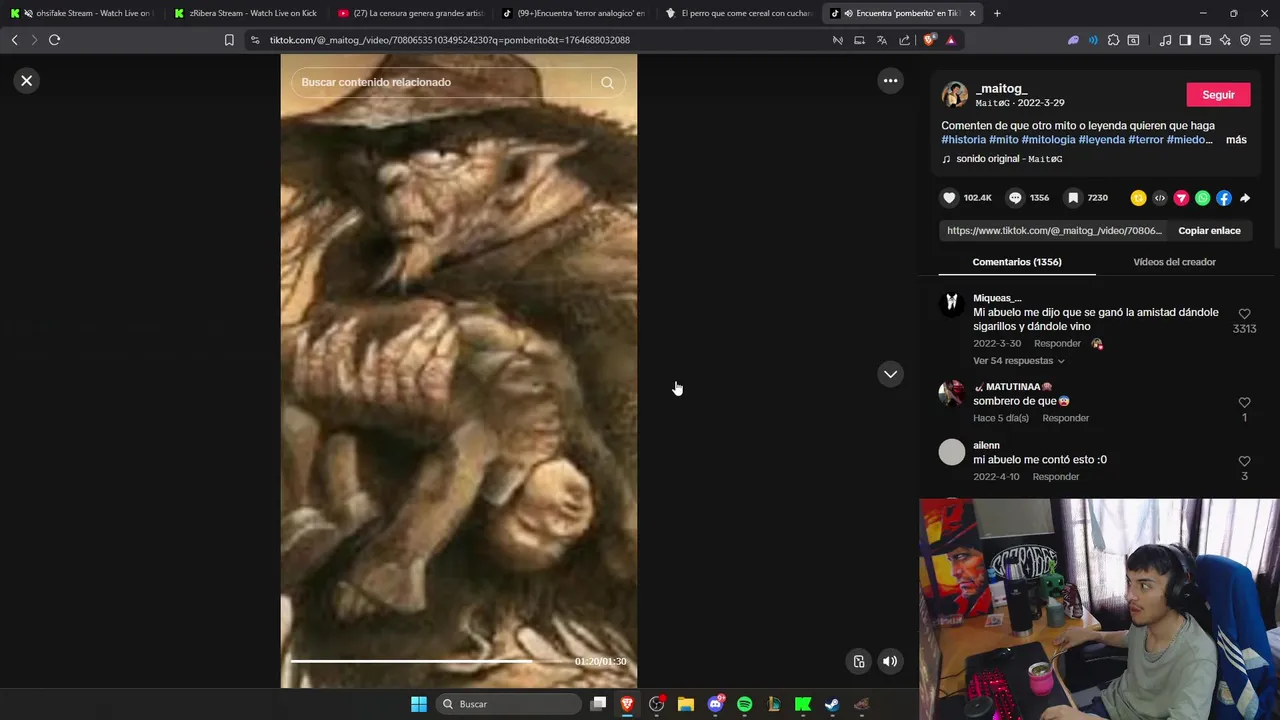This screenshot has width=1280, height=720.
Task: Click the #leyenda hashtag
Action: tap(1101, 140)
